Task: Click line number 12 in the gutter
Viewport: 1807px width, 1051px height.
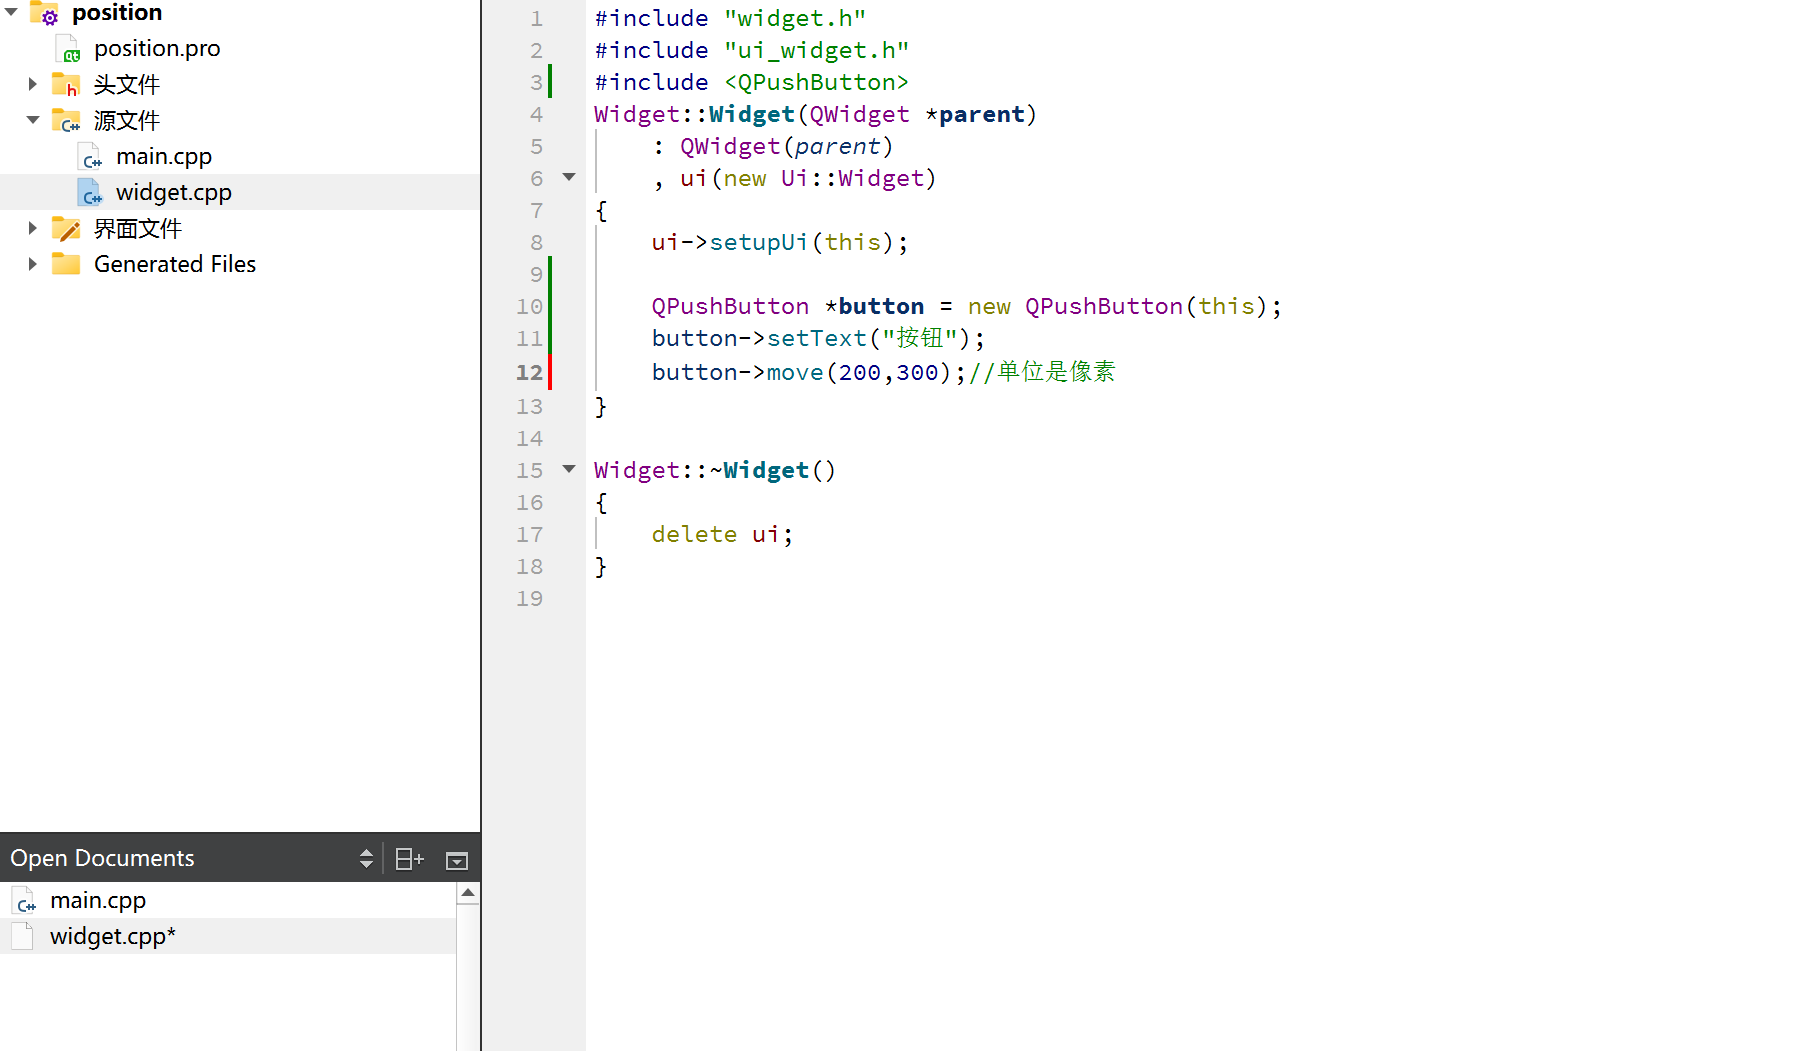Action: click(529, 372)
